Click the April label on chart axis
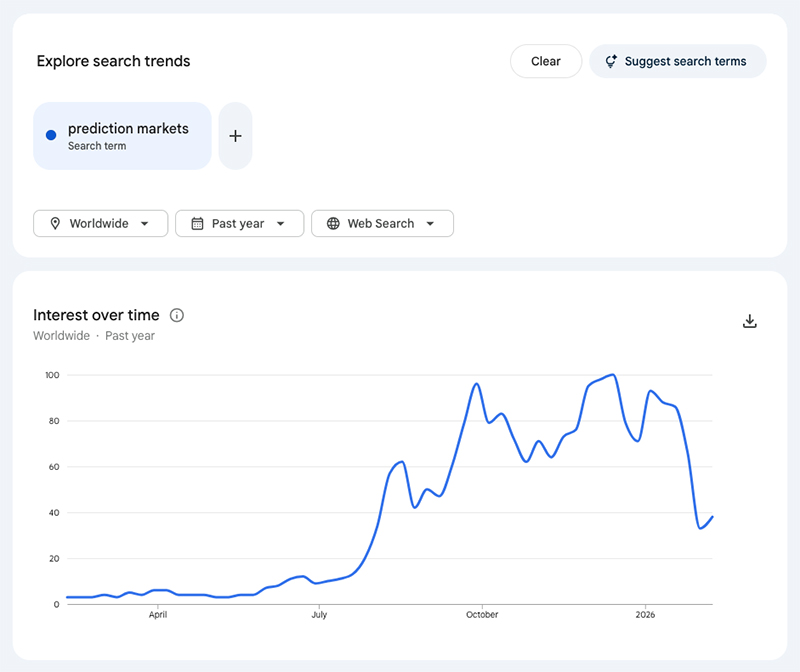This screenshot has height=672, width=800. 158,615
